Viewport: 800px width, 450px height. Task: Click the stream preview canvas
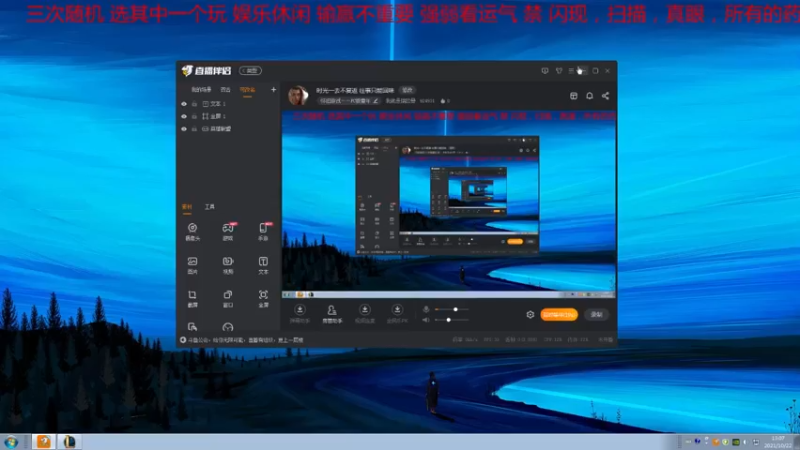click(449, 205)
